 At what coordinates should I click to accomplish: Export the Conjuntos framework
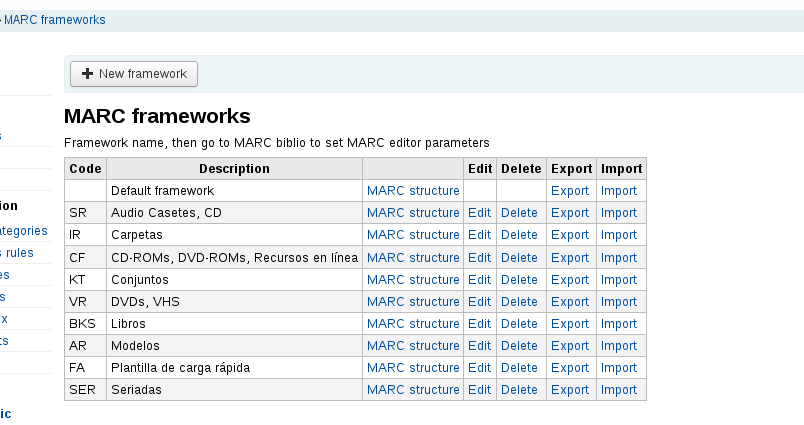570,279
